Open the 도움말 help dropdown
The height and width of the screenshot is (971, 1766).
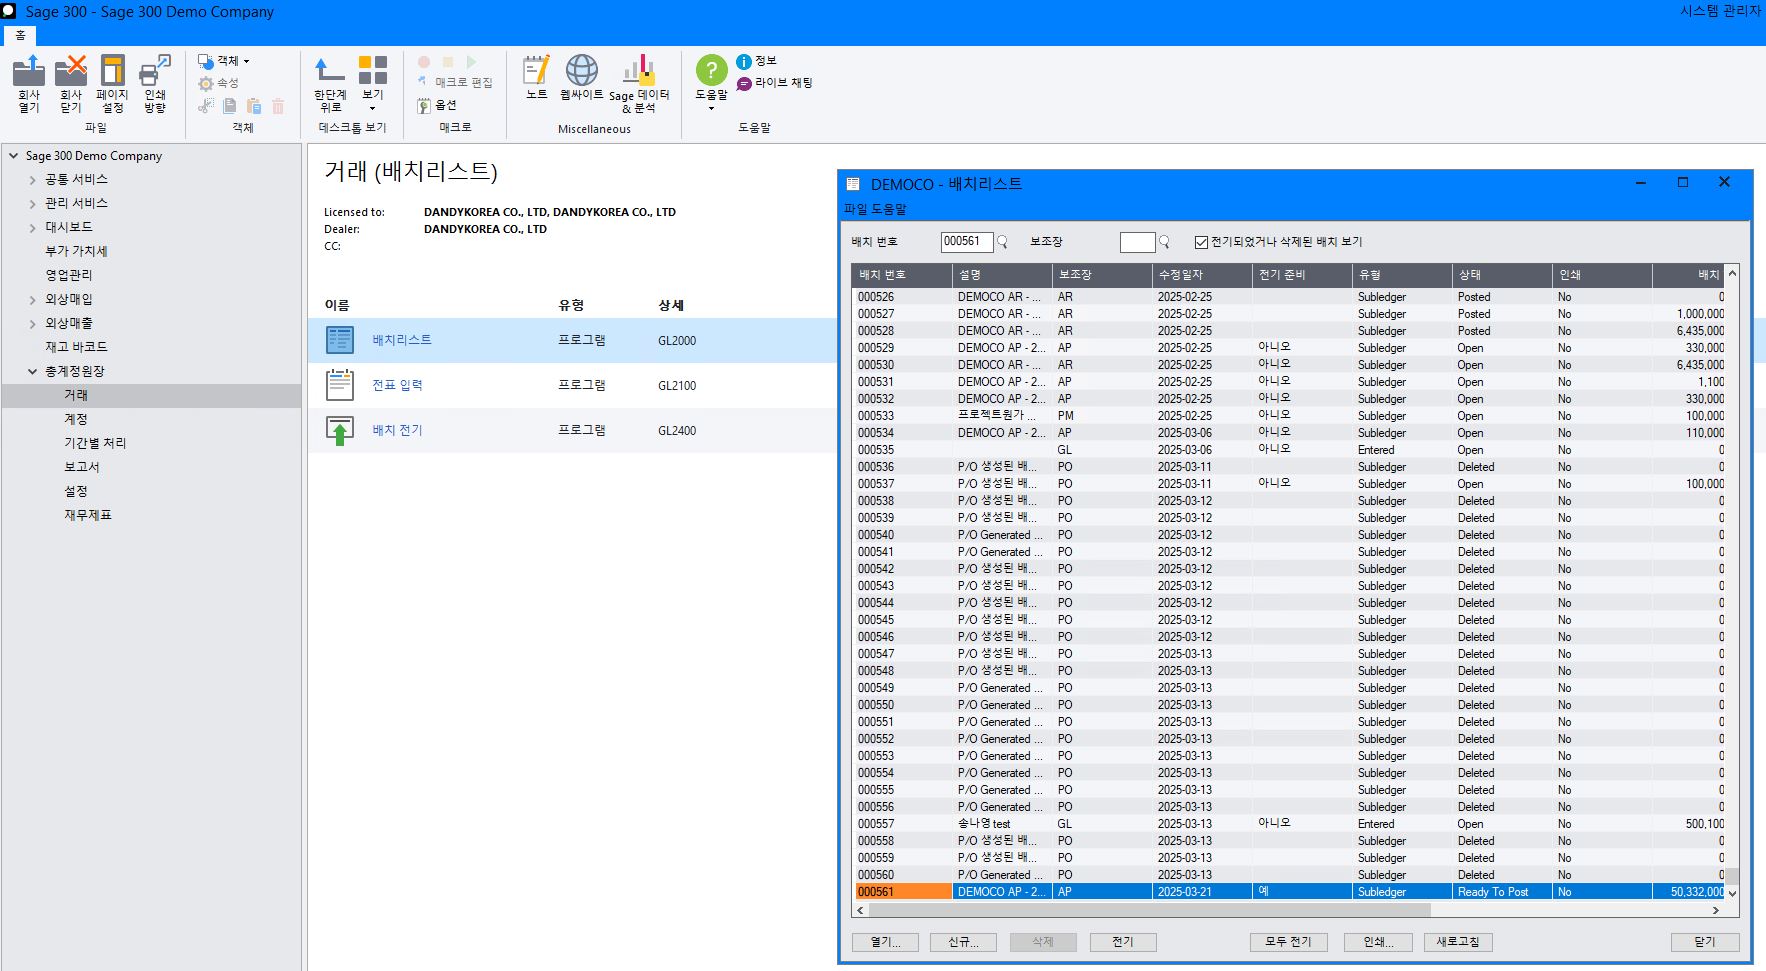[x=711, y=84]
